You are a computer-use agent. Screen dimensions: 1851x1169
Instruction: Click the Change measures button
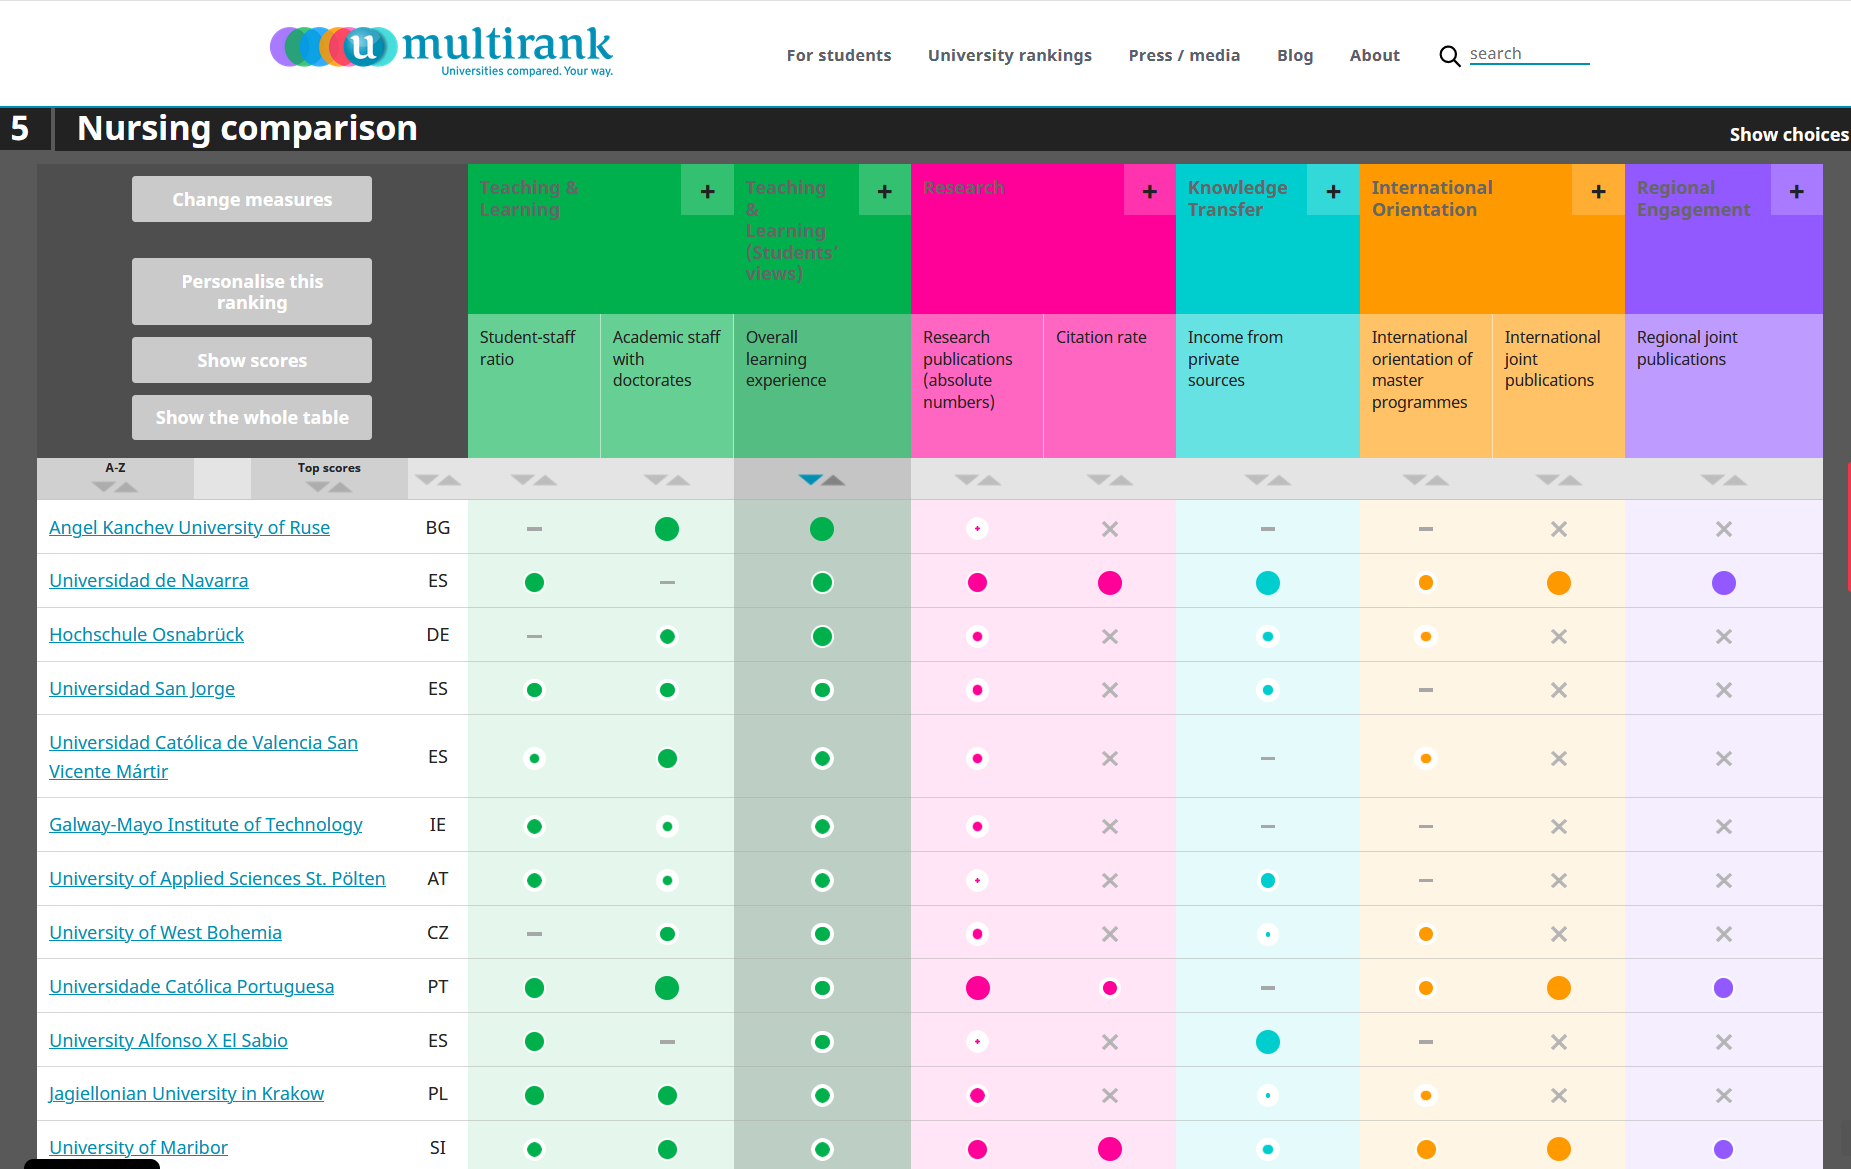[x=252, y=199]
